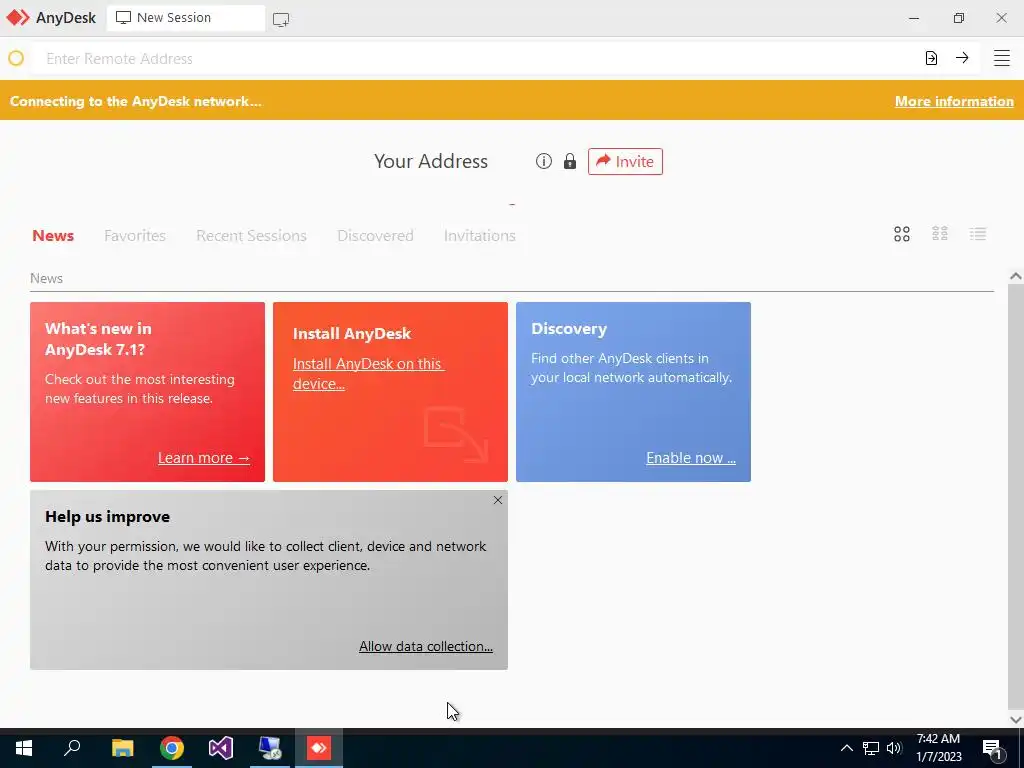This screenshot has height=768, width=1024.
Task: Open File Explorer from taskbar
Action: coord(122,748)
